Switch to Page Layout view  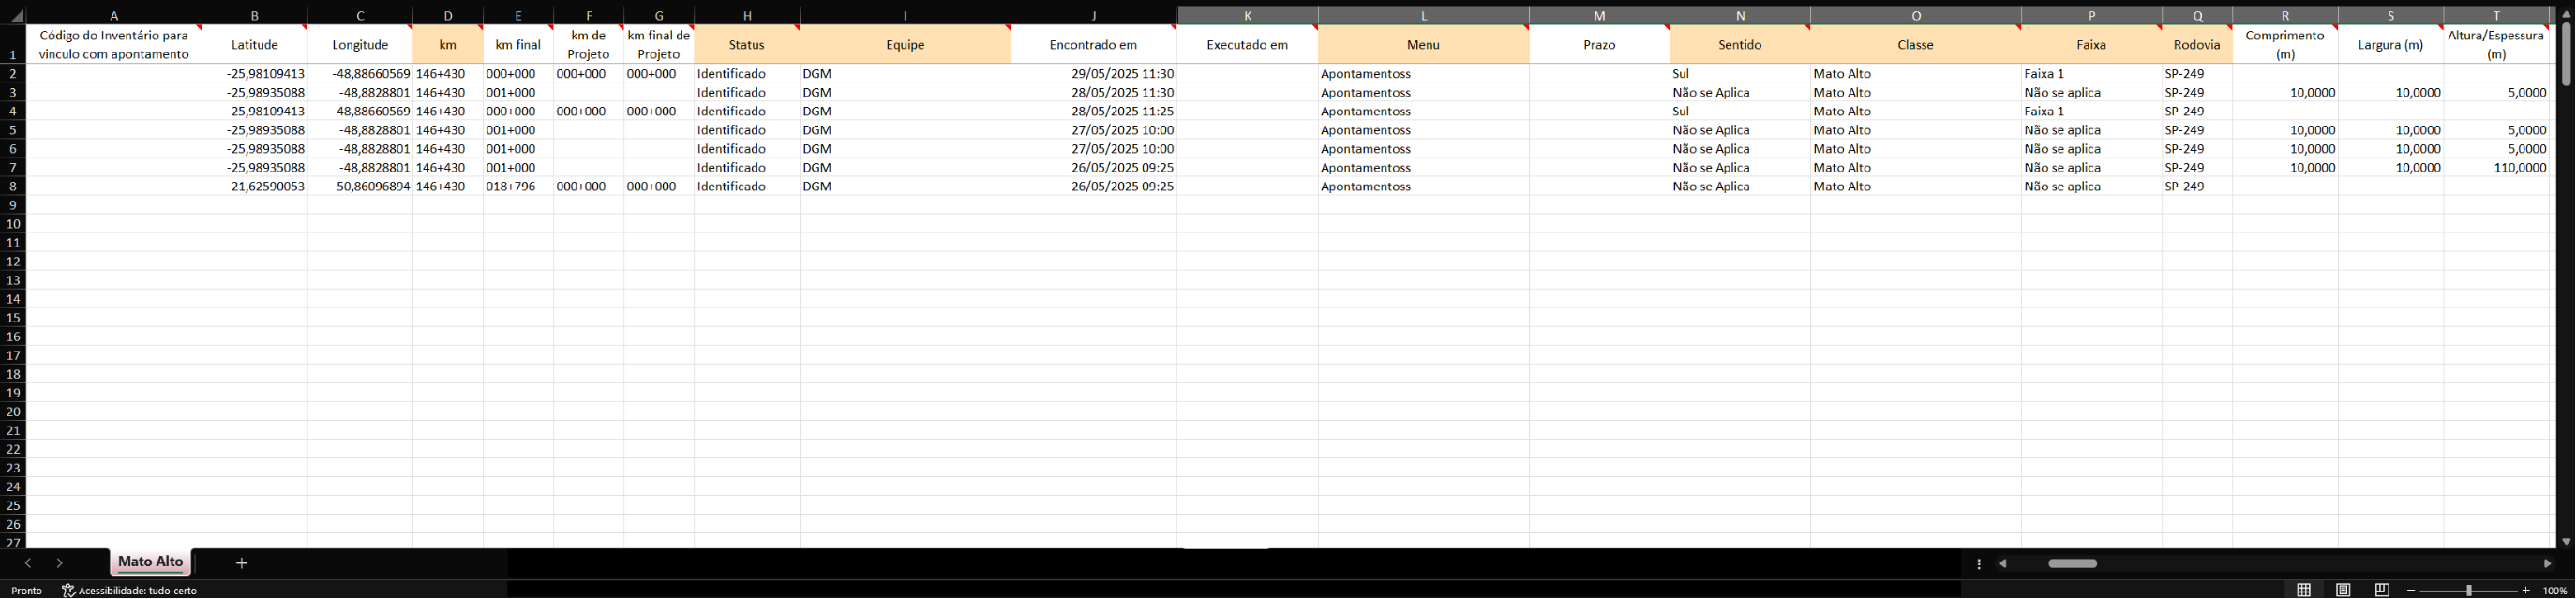pyautogui.click(x=2343, y=590)
